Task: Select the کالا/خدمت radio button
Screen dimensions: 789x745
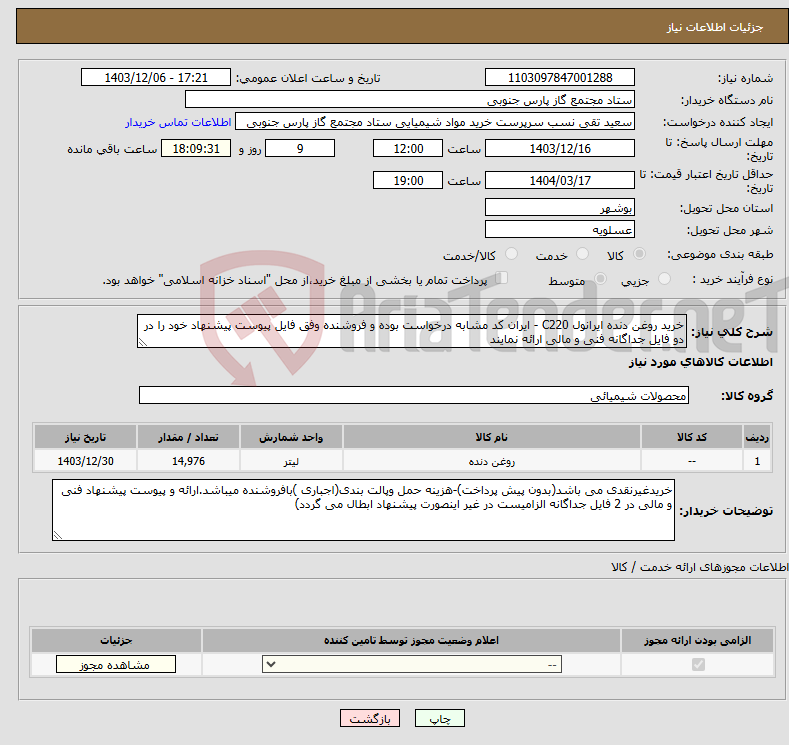Action: [x=511, y=254]
